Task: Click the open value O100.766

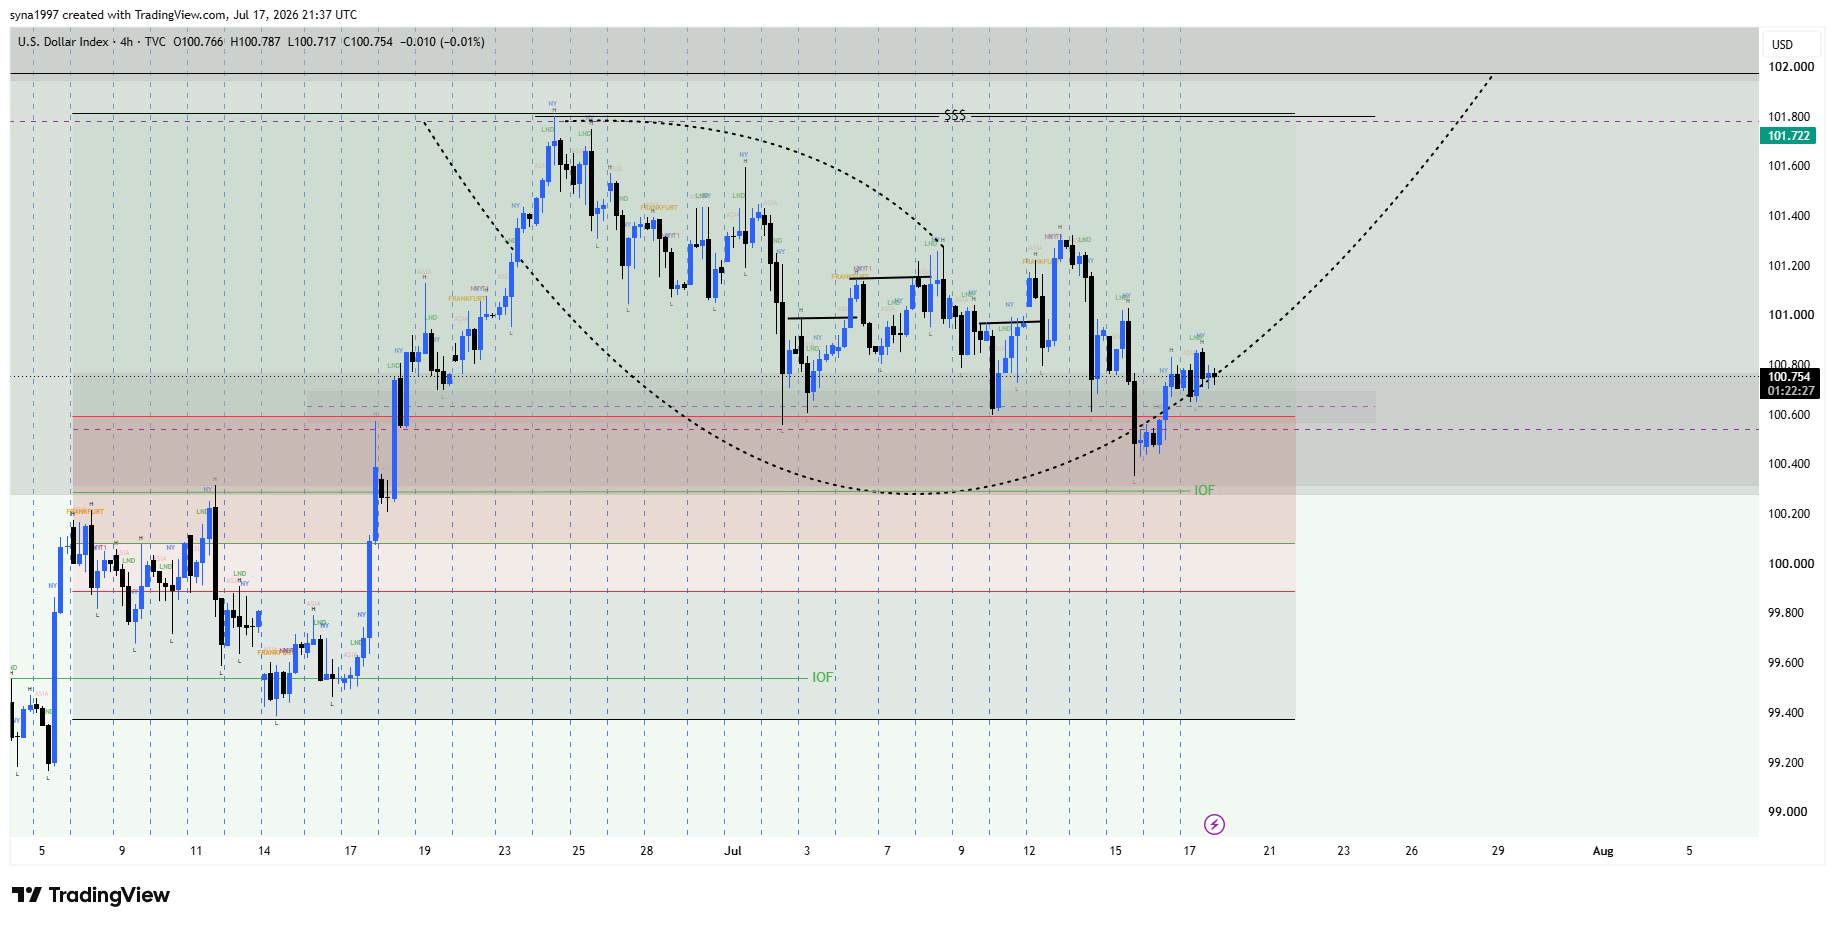Action: pos(198,42)
